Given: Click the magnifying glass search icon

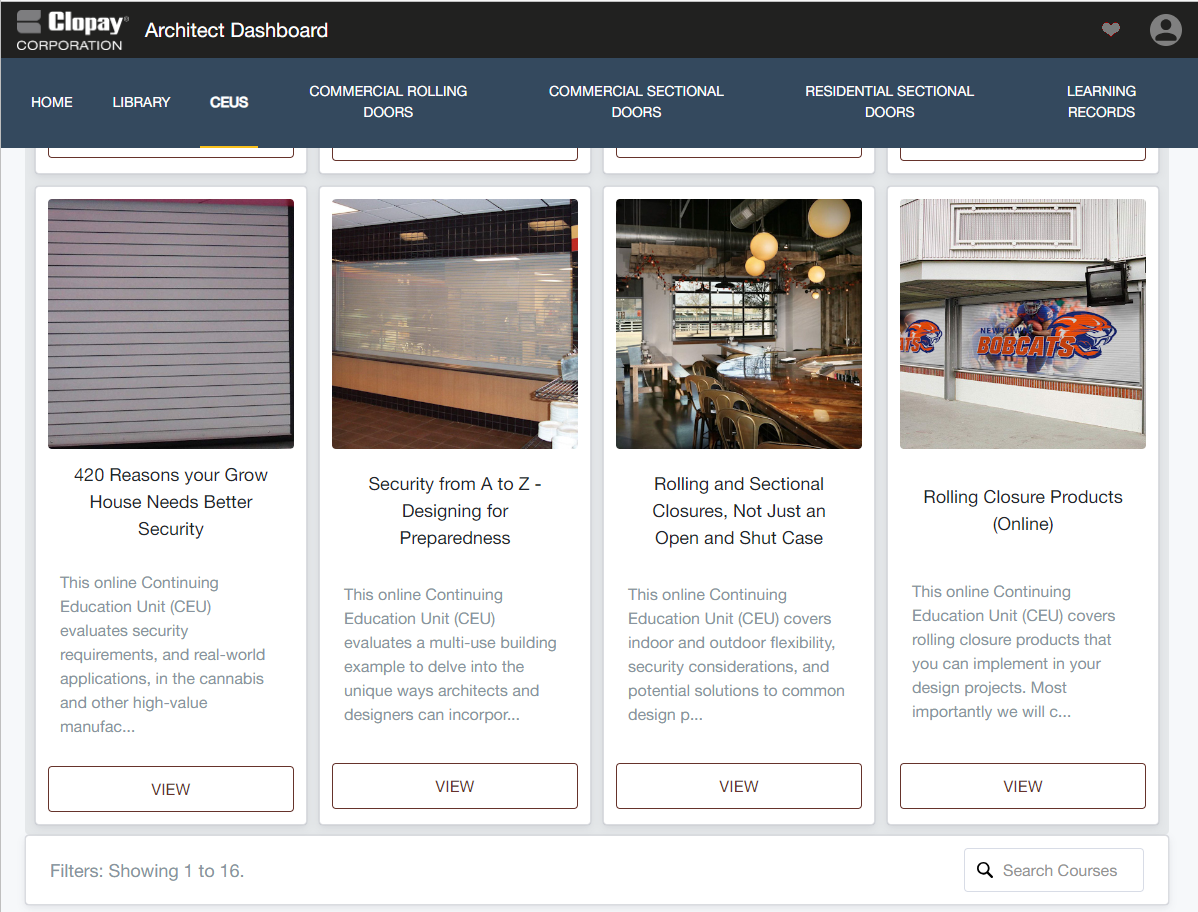Looking at the screenshot, I should pos(985,870).
